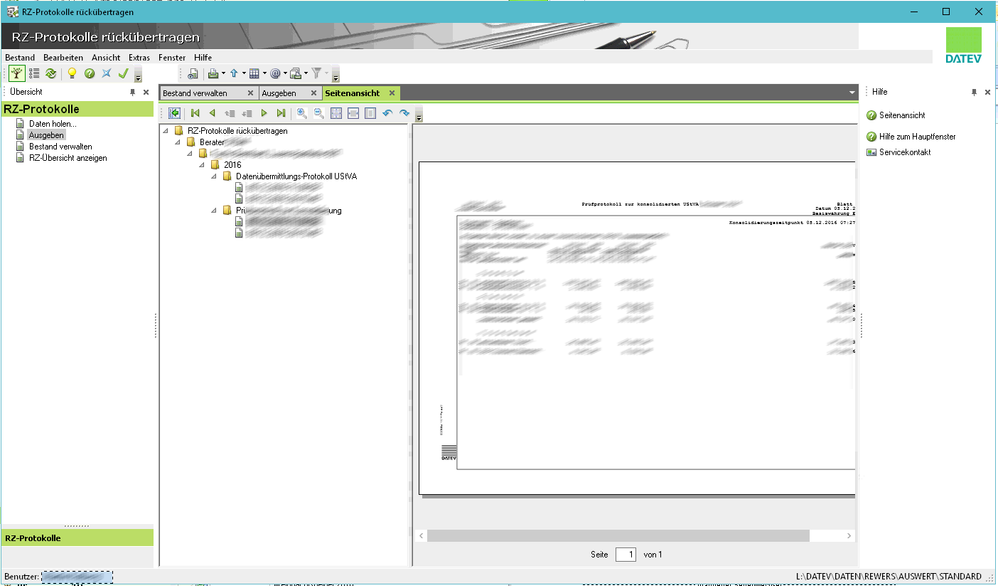The width and height of the screenshot is (998, 586).
Task: Toggle the tree overview icon in toolbar
Action: [x=17, y=74]
